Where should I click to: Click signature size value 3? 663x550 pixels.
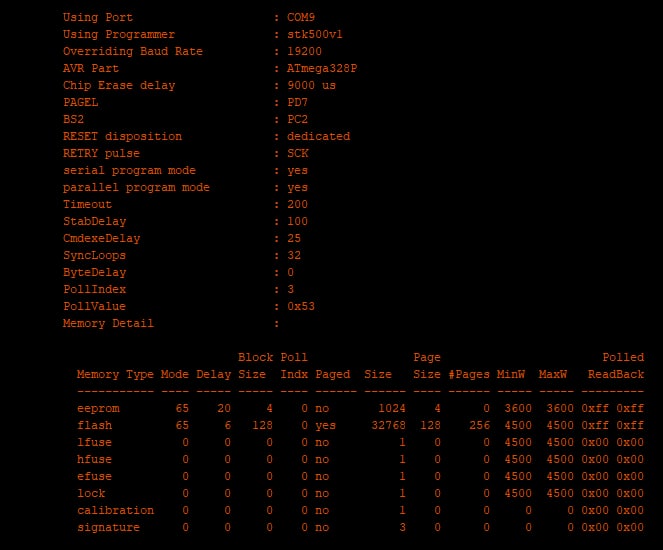pyautogui.click(x=402, y=527)
